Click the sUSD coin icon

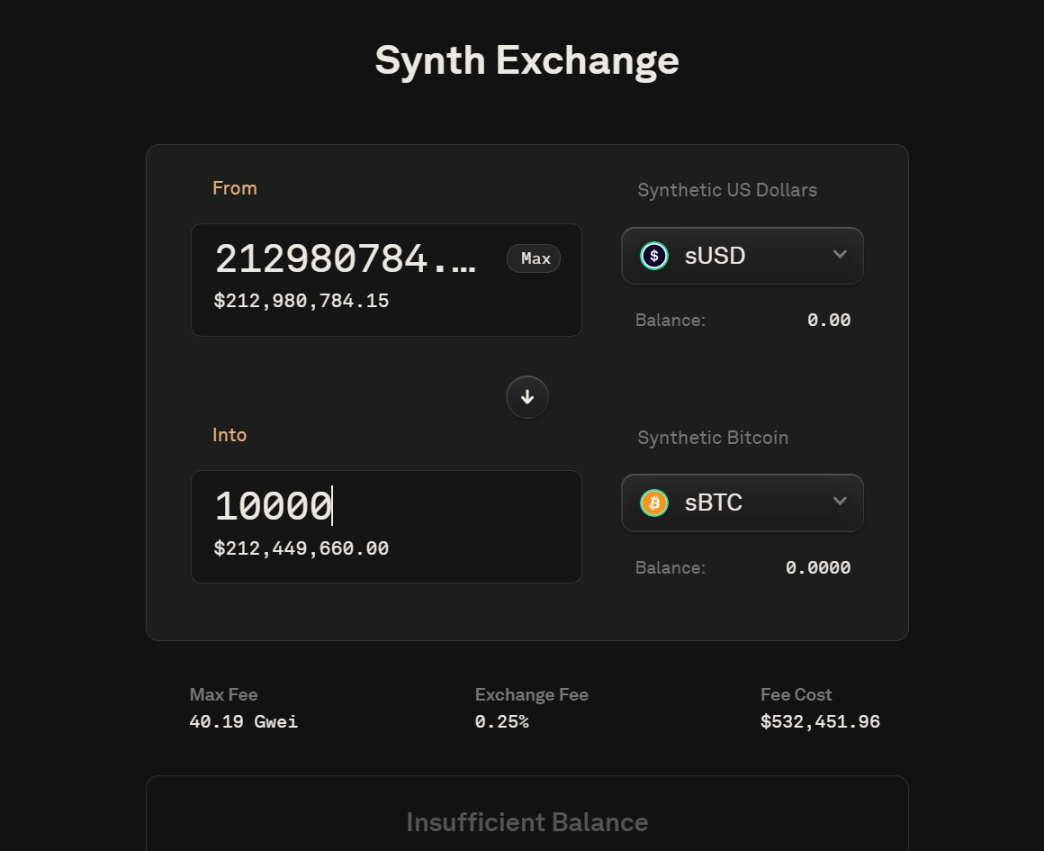[x=654, y=256]
